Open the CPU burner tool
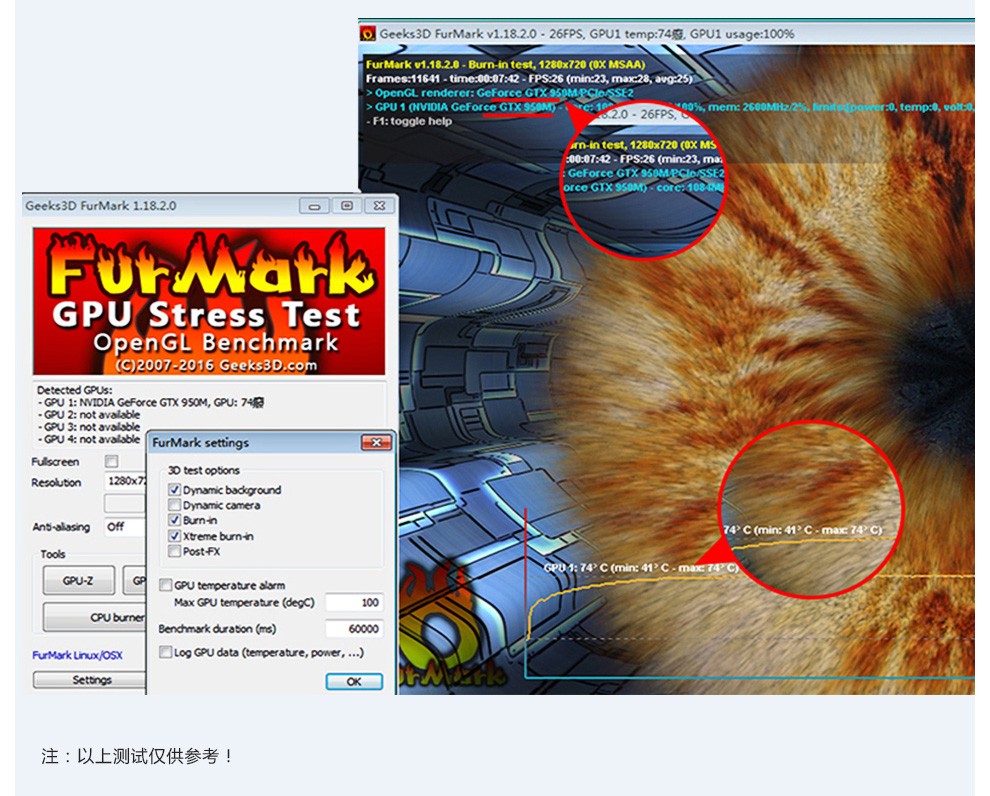 [x=95, y=617]
